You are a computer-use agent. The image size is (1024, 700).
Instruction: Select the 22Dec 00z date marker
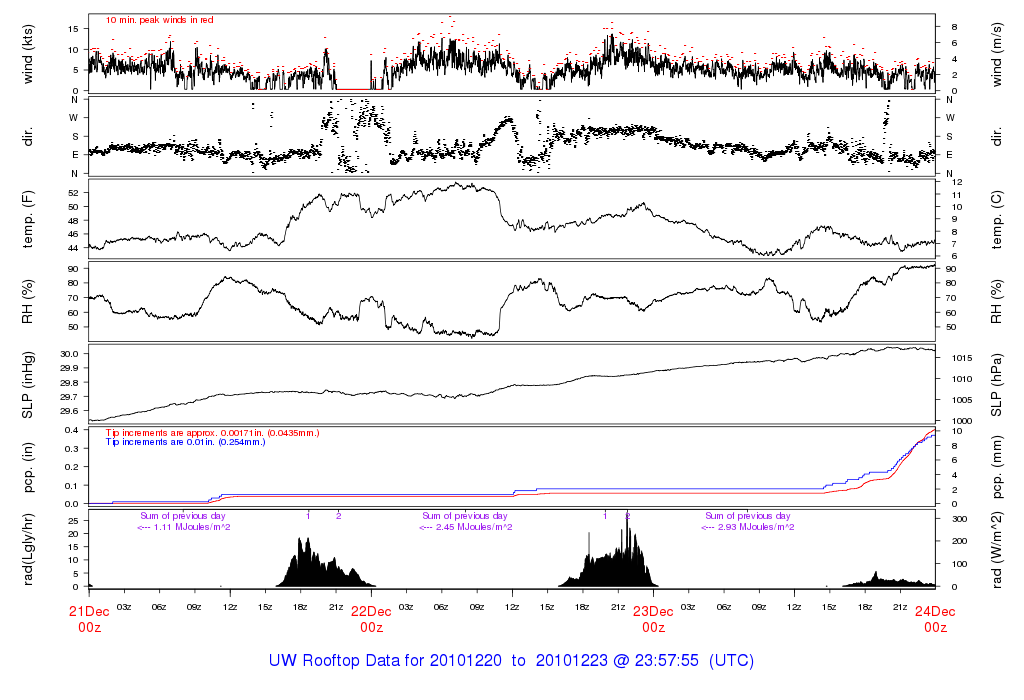371,619
